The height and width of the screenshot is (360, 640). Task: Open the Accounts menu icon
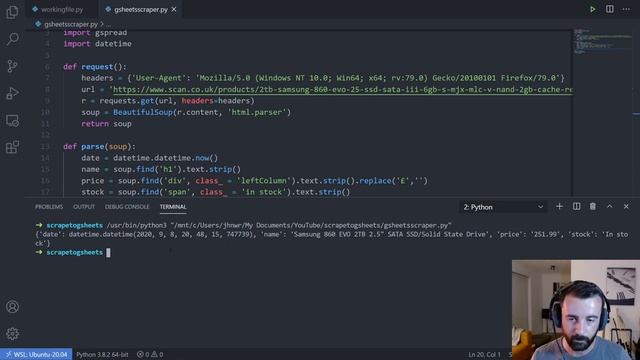(x=12, y=307)
